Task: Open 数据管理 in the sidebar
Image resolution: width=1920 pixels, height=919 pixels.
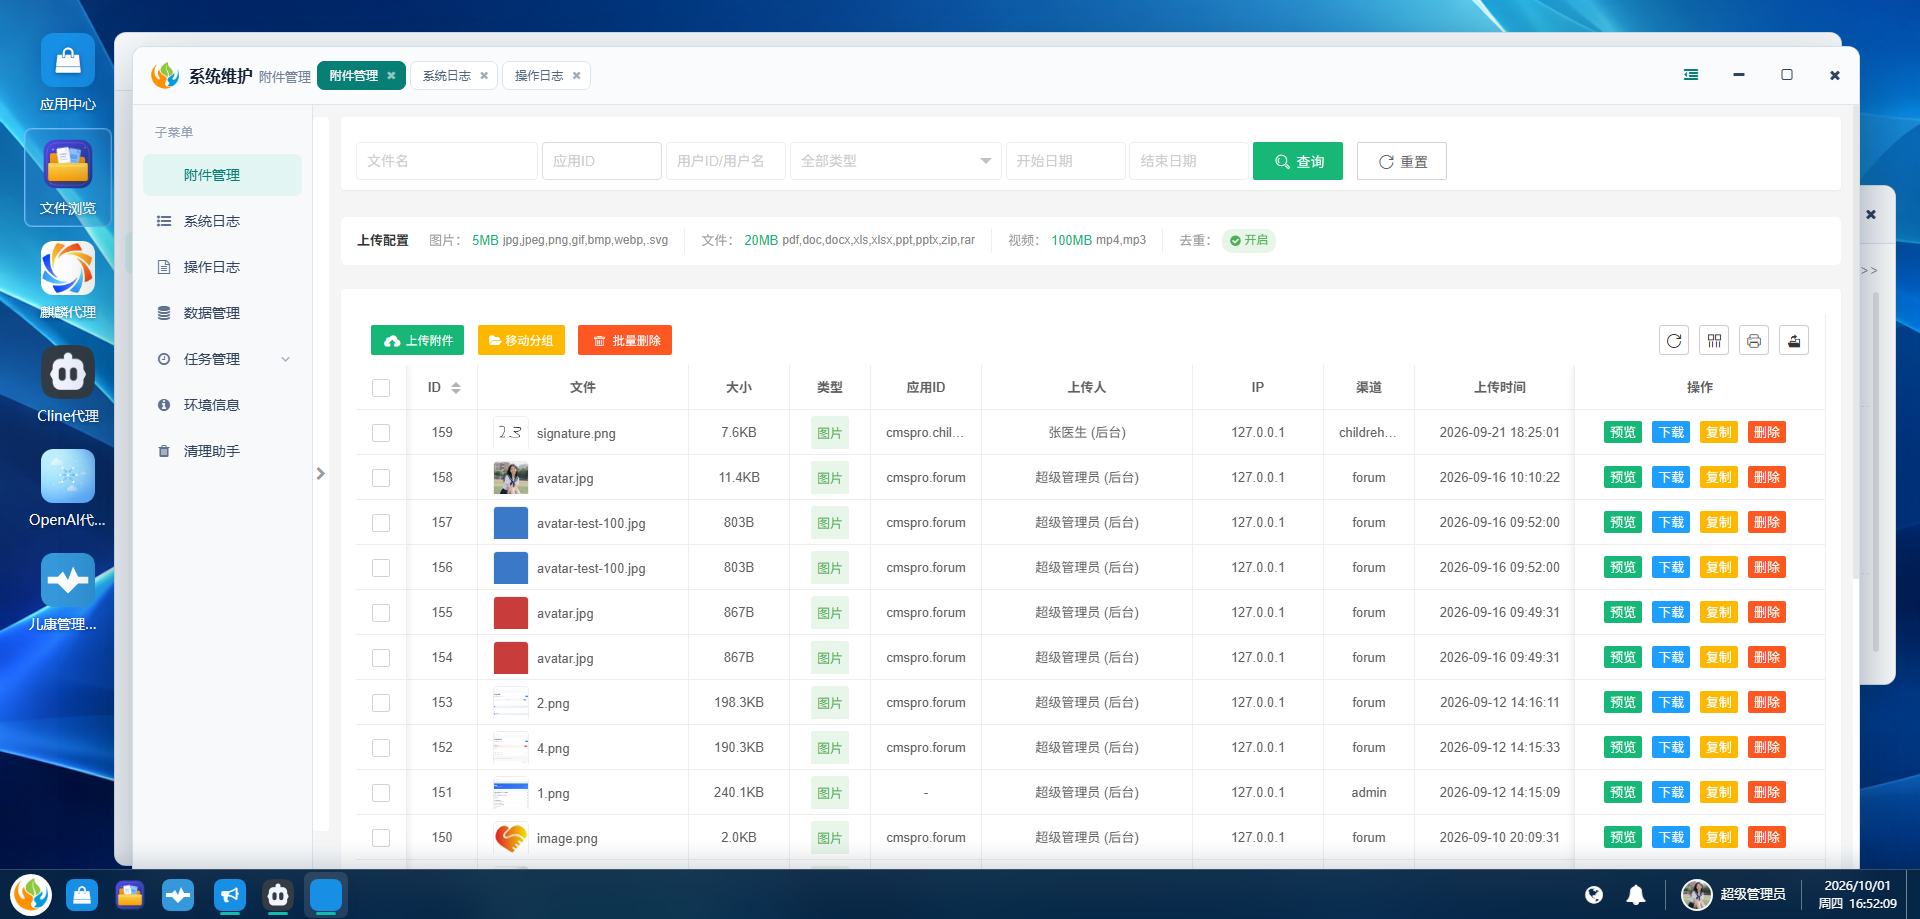Action: coord(222,313)
